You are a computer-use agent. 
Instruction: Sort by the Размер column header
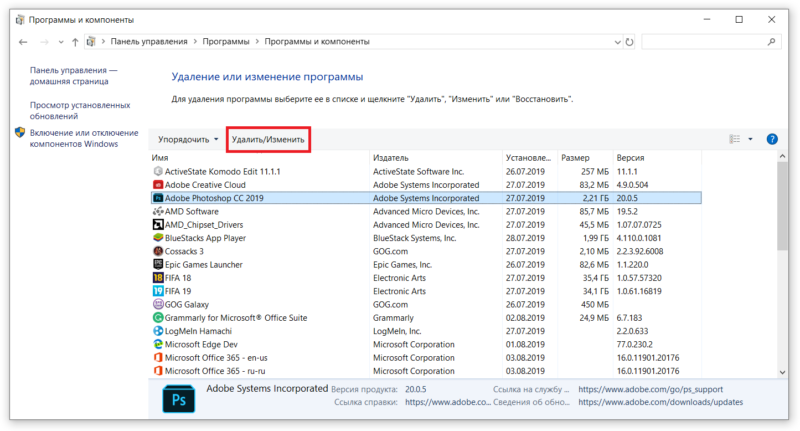coord(585,158)
